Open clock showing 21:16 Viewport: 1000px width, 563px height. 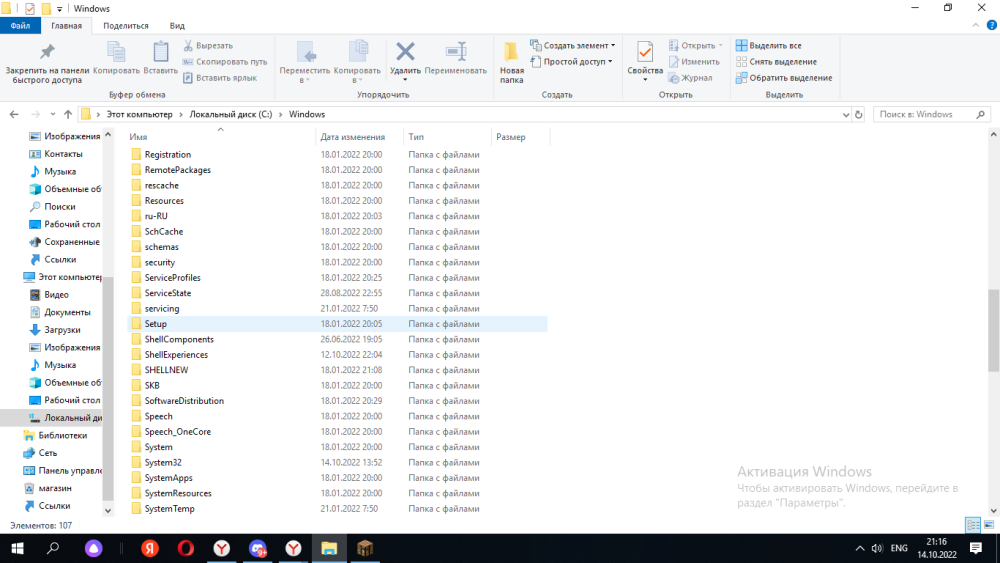937,548
